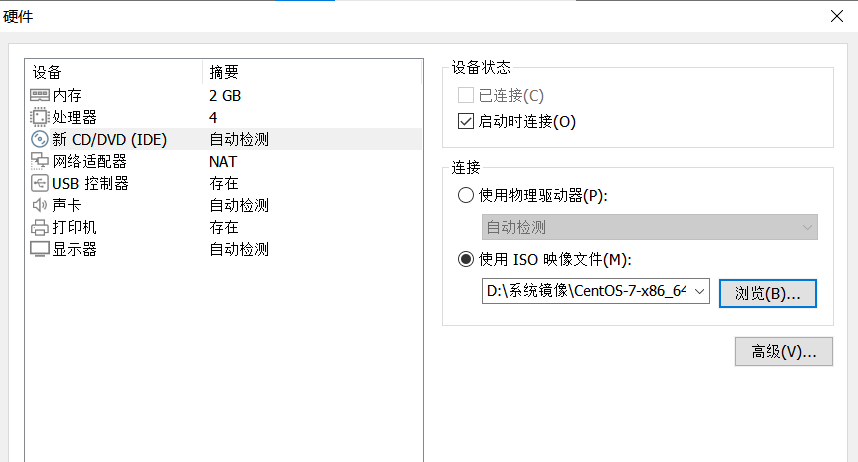Image resolution: width=858 pixels, height=462 pixels.
Task: Select the 网络适配器 device row label
Action: click(x=90, y=161)
